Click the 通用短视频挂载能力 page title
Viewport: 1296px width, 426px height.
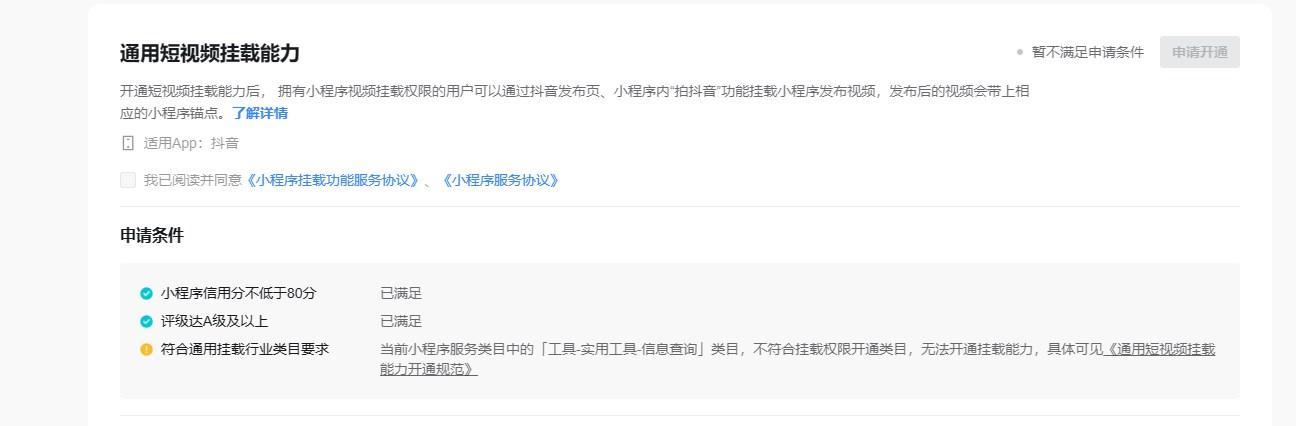click(210, 53)
